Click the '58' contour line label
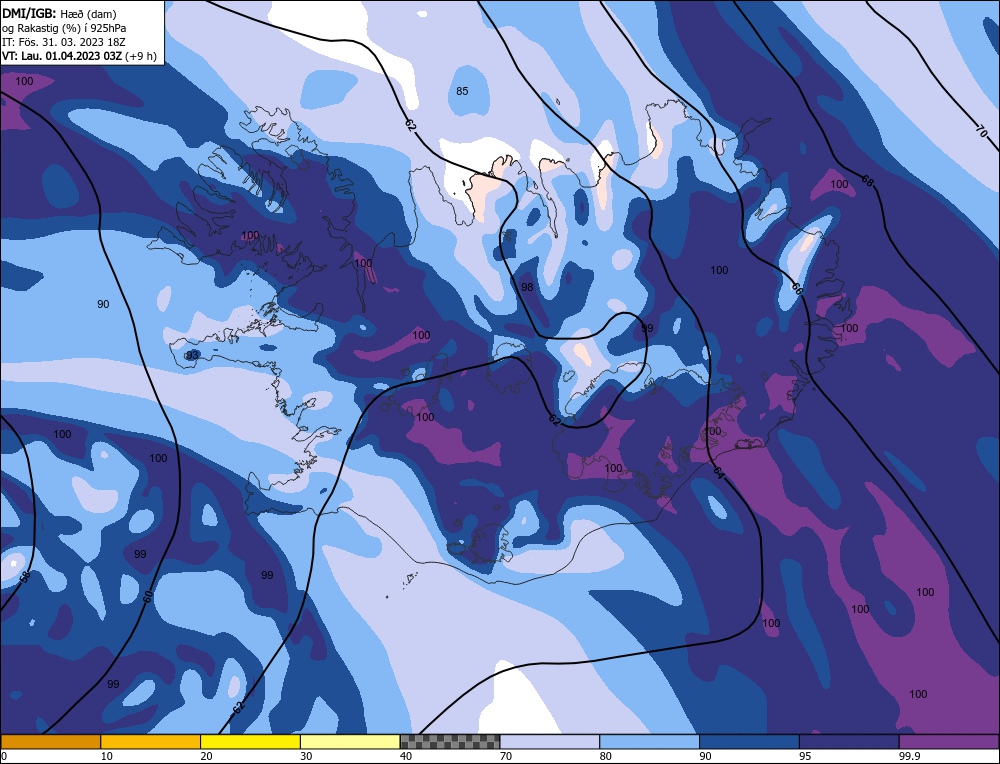The image size is (1000, 764). (25, 578)
